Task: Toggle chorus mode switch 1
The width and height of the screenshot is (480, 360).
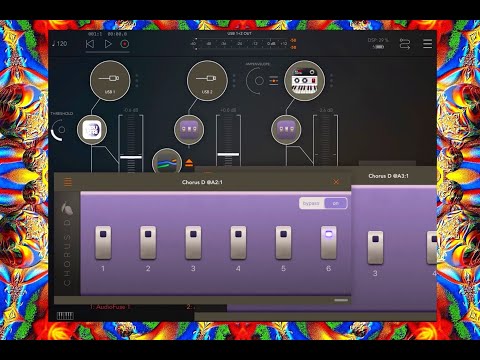Action: point(103,243)
